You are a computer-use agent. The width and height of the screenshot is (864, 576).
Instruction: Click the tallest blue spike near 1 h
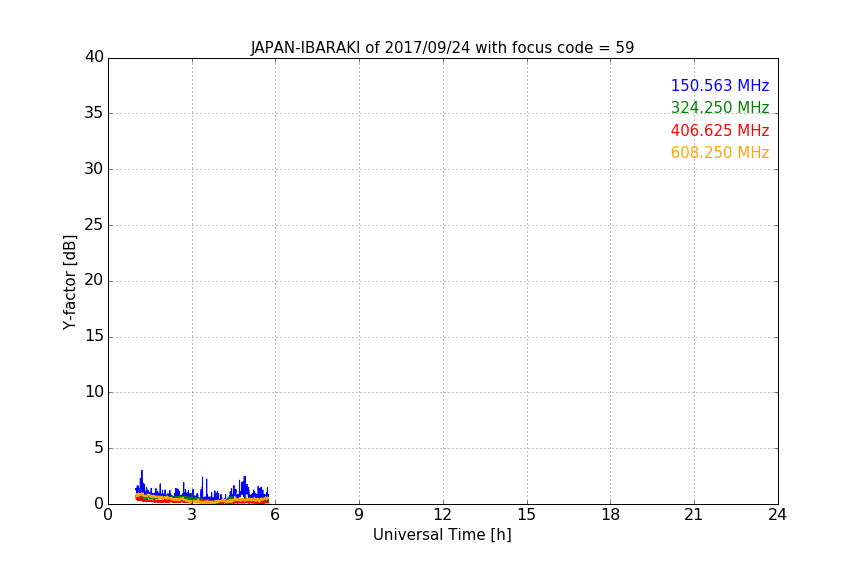coord(142,480)
